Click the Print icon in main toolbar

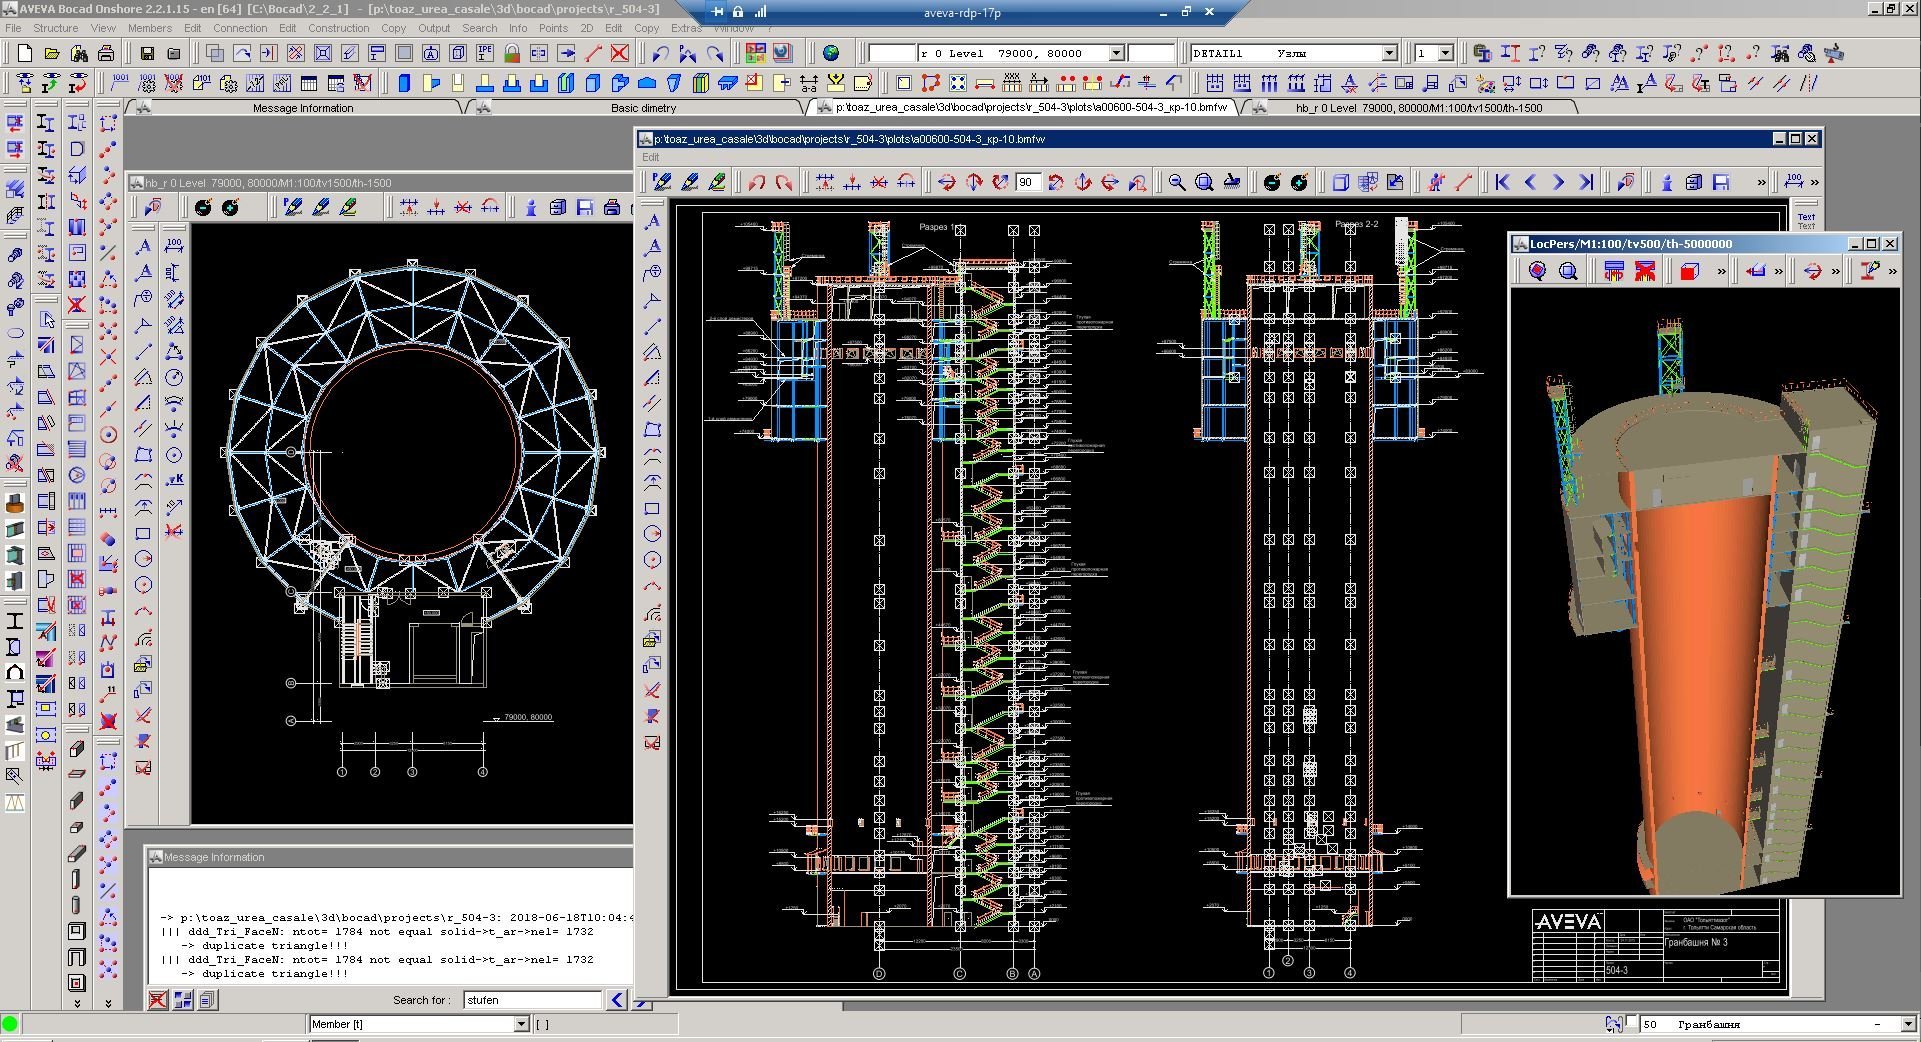click(106, 53)
